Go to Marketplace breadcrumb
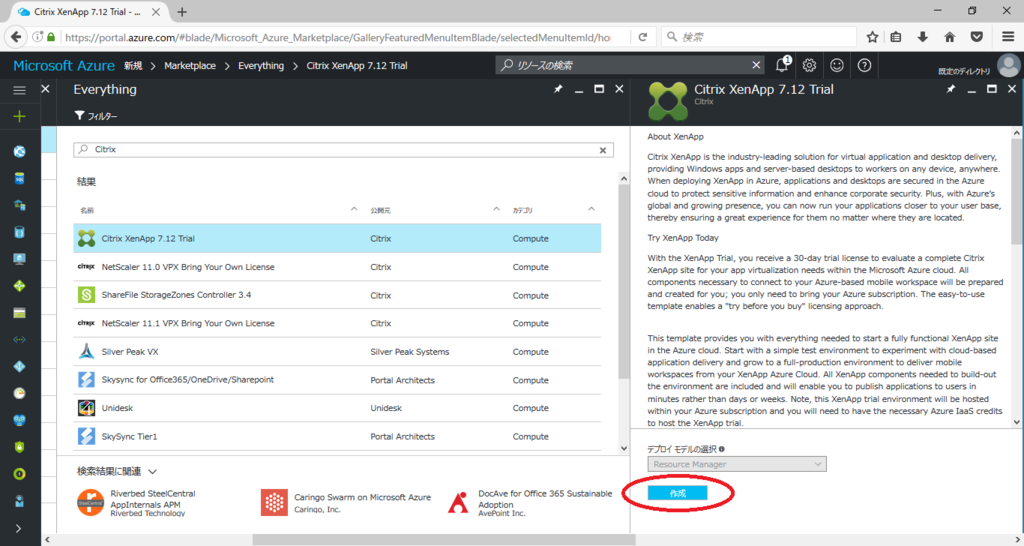1024x546 pixels. coord(190,65)
